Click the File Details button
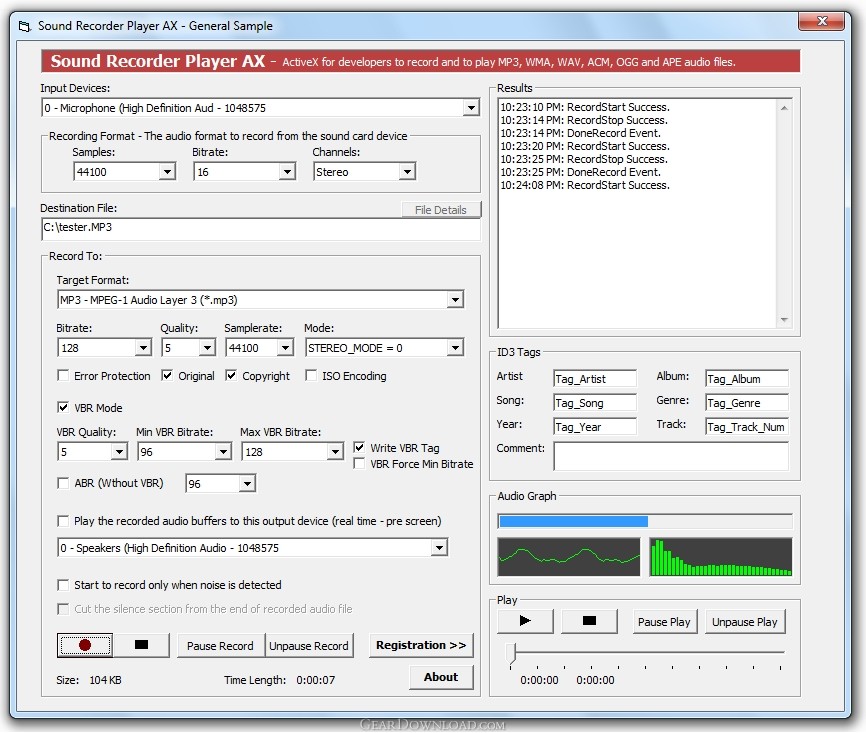 (441, 210)
